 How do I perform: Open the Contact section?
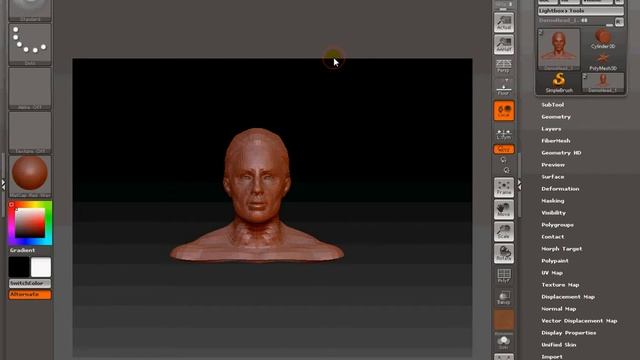[x=553, y=237]
